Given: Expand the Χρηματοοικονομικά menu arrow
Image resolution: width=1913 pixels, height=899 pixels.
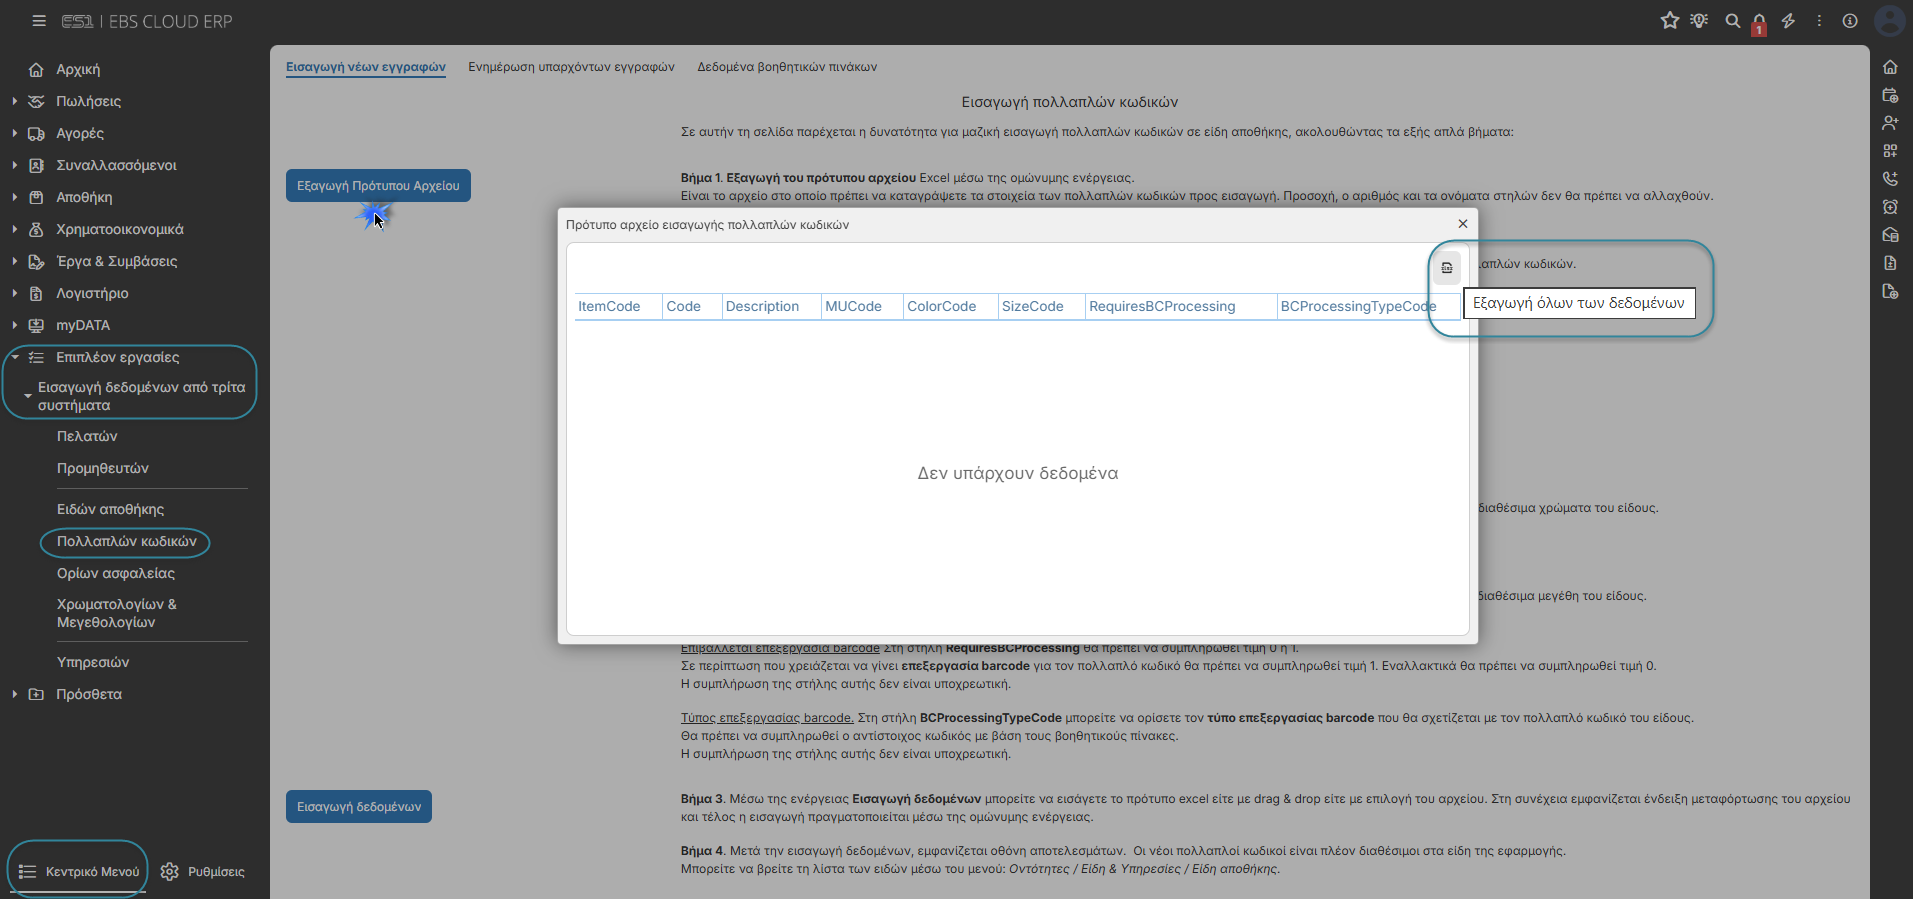Looking at the screenshot, I should pyautogui.click(x=14, y=229).
